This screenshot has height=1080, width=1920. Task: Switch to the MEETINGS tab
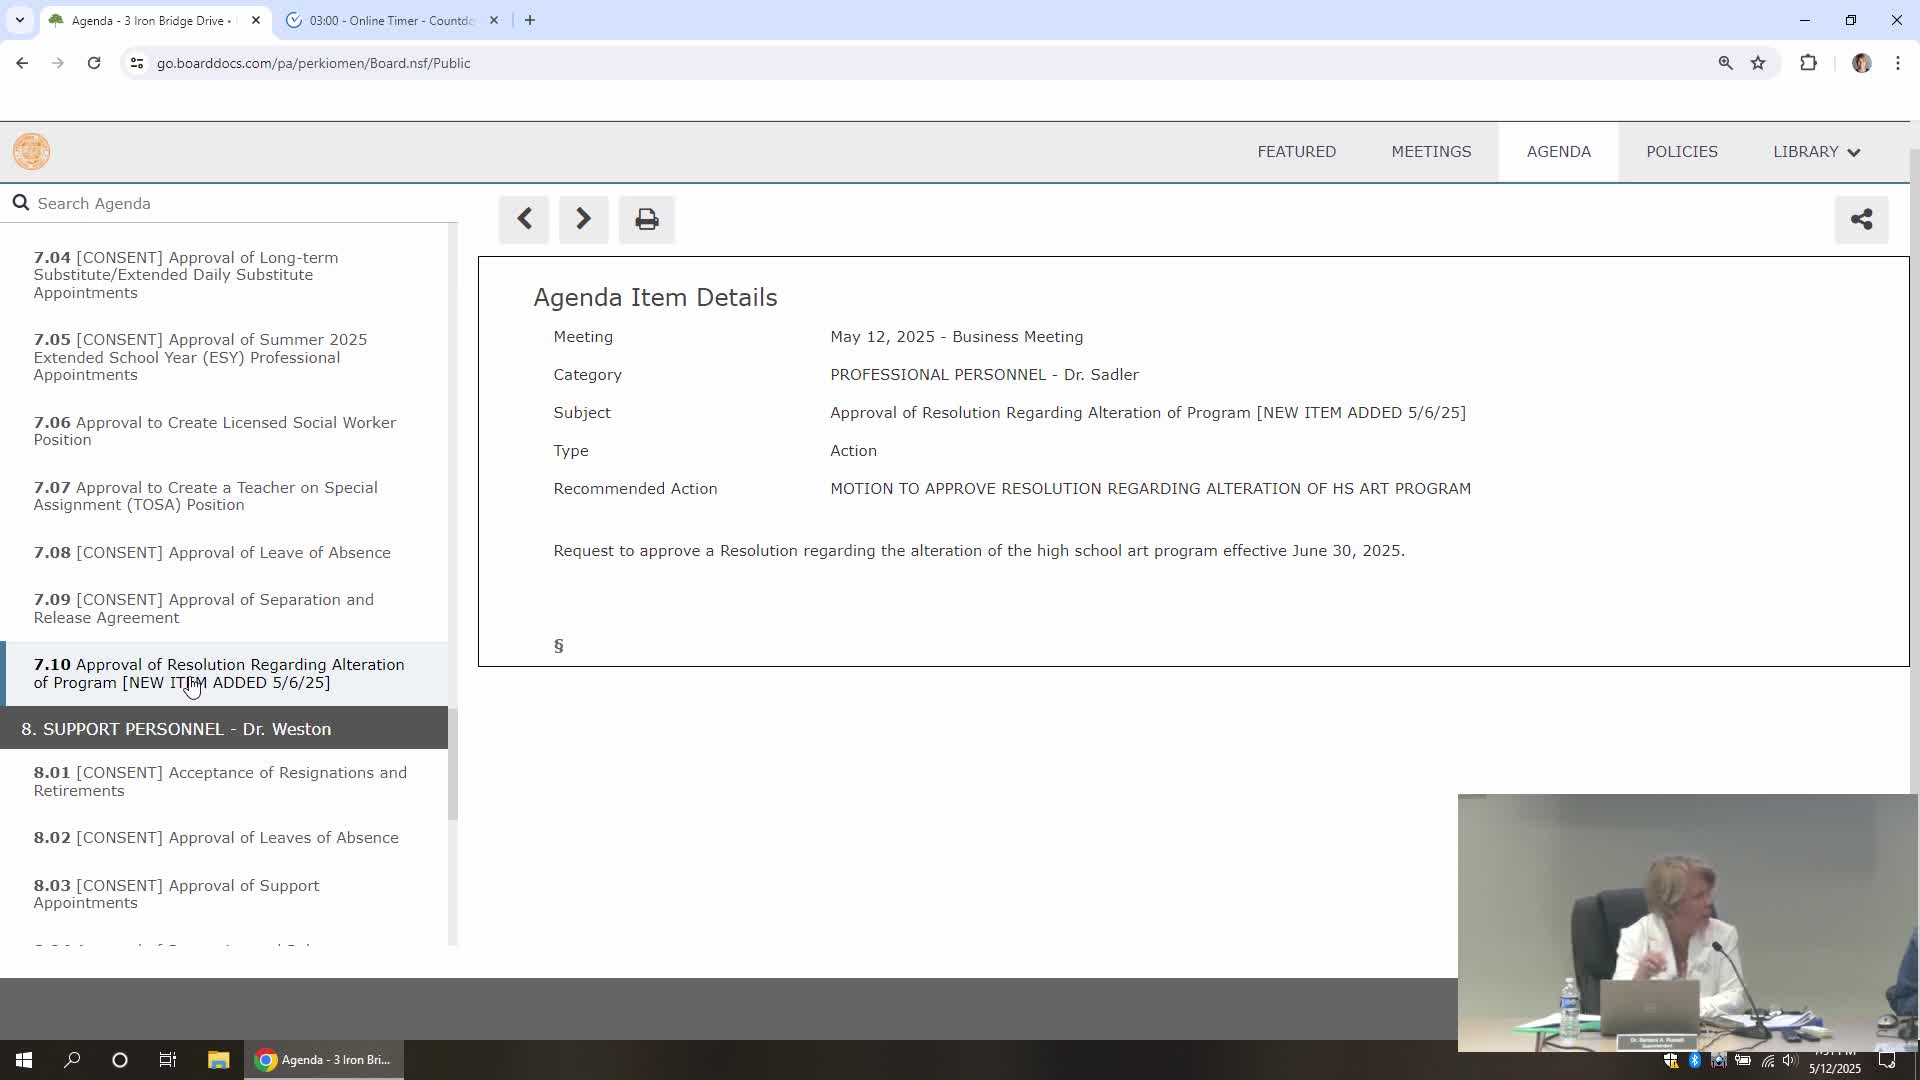(x=1431, y=152)
